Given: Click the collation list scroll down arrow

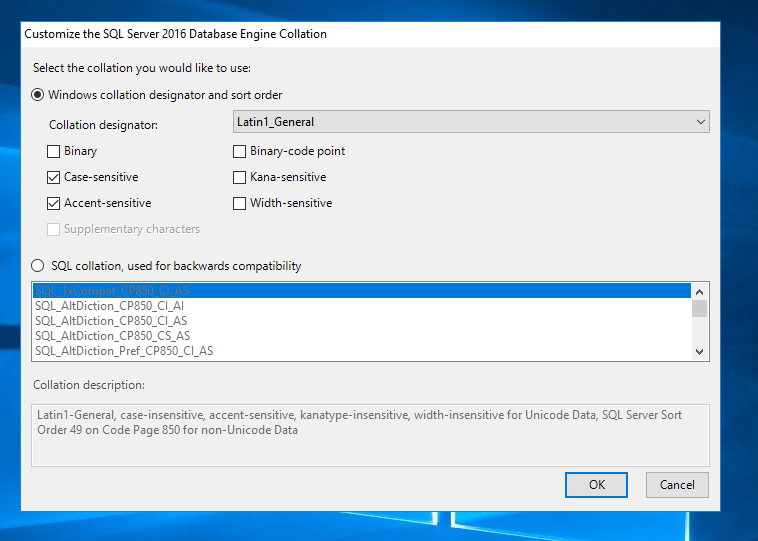Looking at the screenshot, I should point(700,351).
